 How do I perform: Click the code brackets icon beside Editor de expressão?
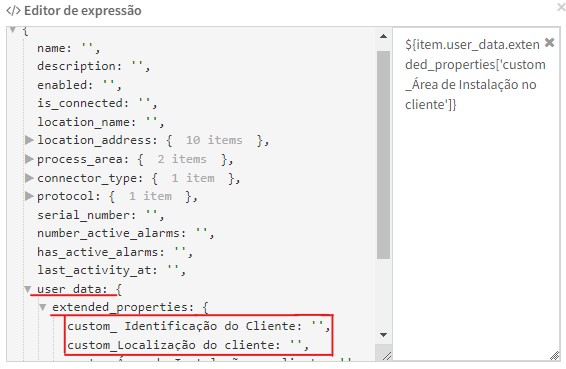click(13, 10)
